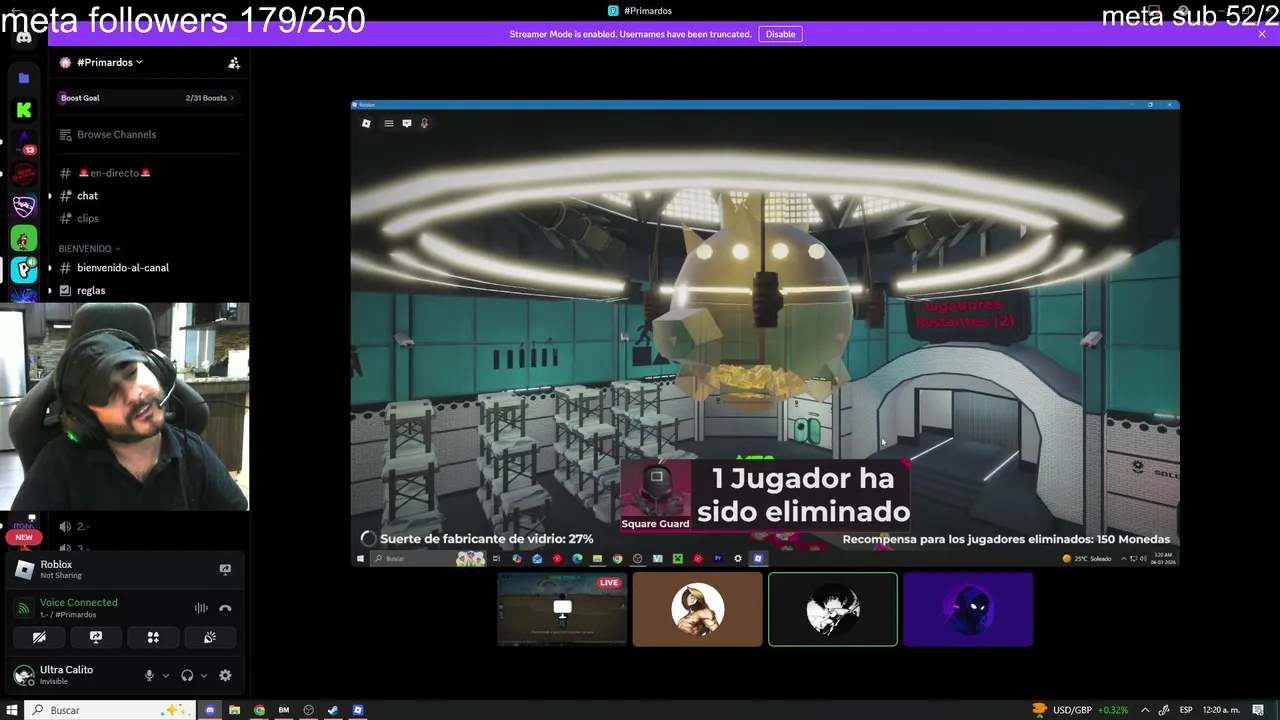
Task: Share Roblox screen from activity panel
Action: click(225, 569)
